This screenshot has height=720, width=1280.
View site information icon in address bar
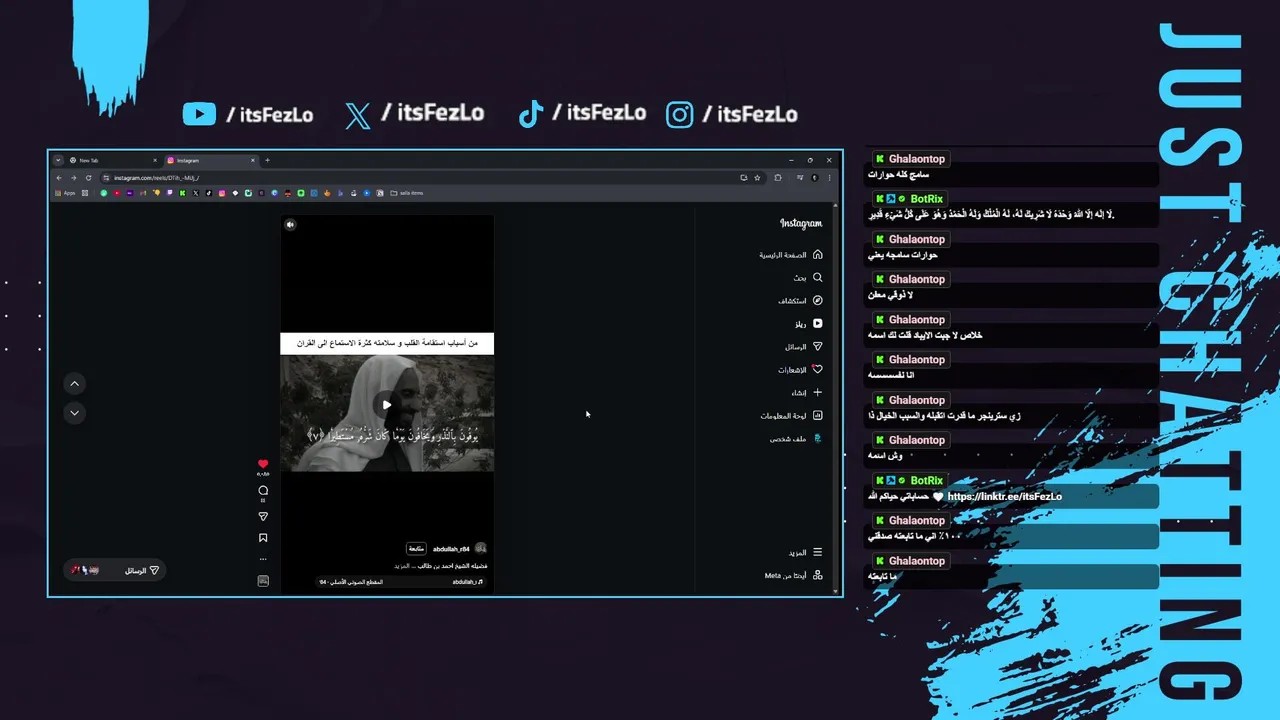(x=106, y=178)
